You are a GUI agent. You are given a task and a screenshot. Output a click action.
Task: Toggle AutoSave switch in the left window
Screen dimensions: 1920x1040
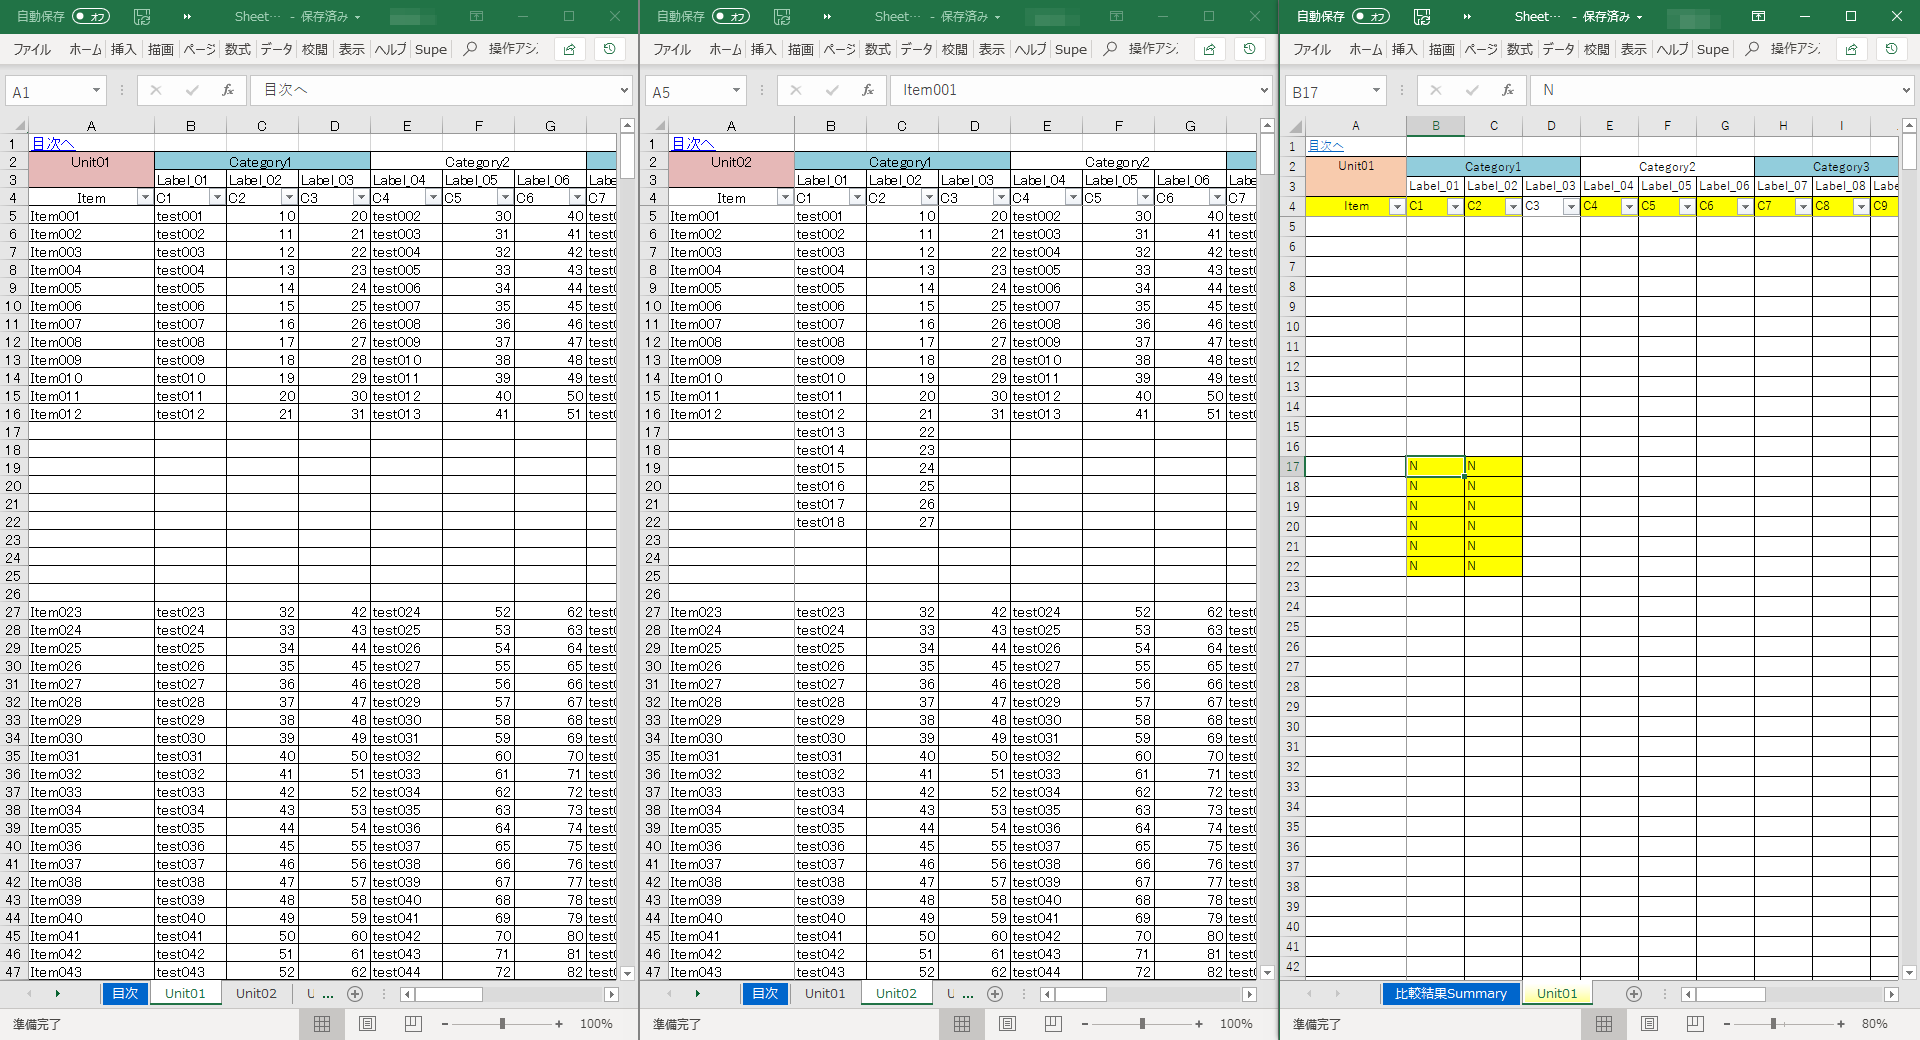coord(91,17)
